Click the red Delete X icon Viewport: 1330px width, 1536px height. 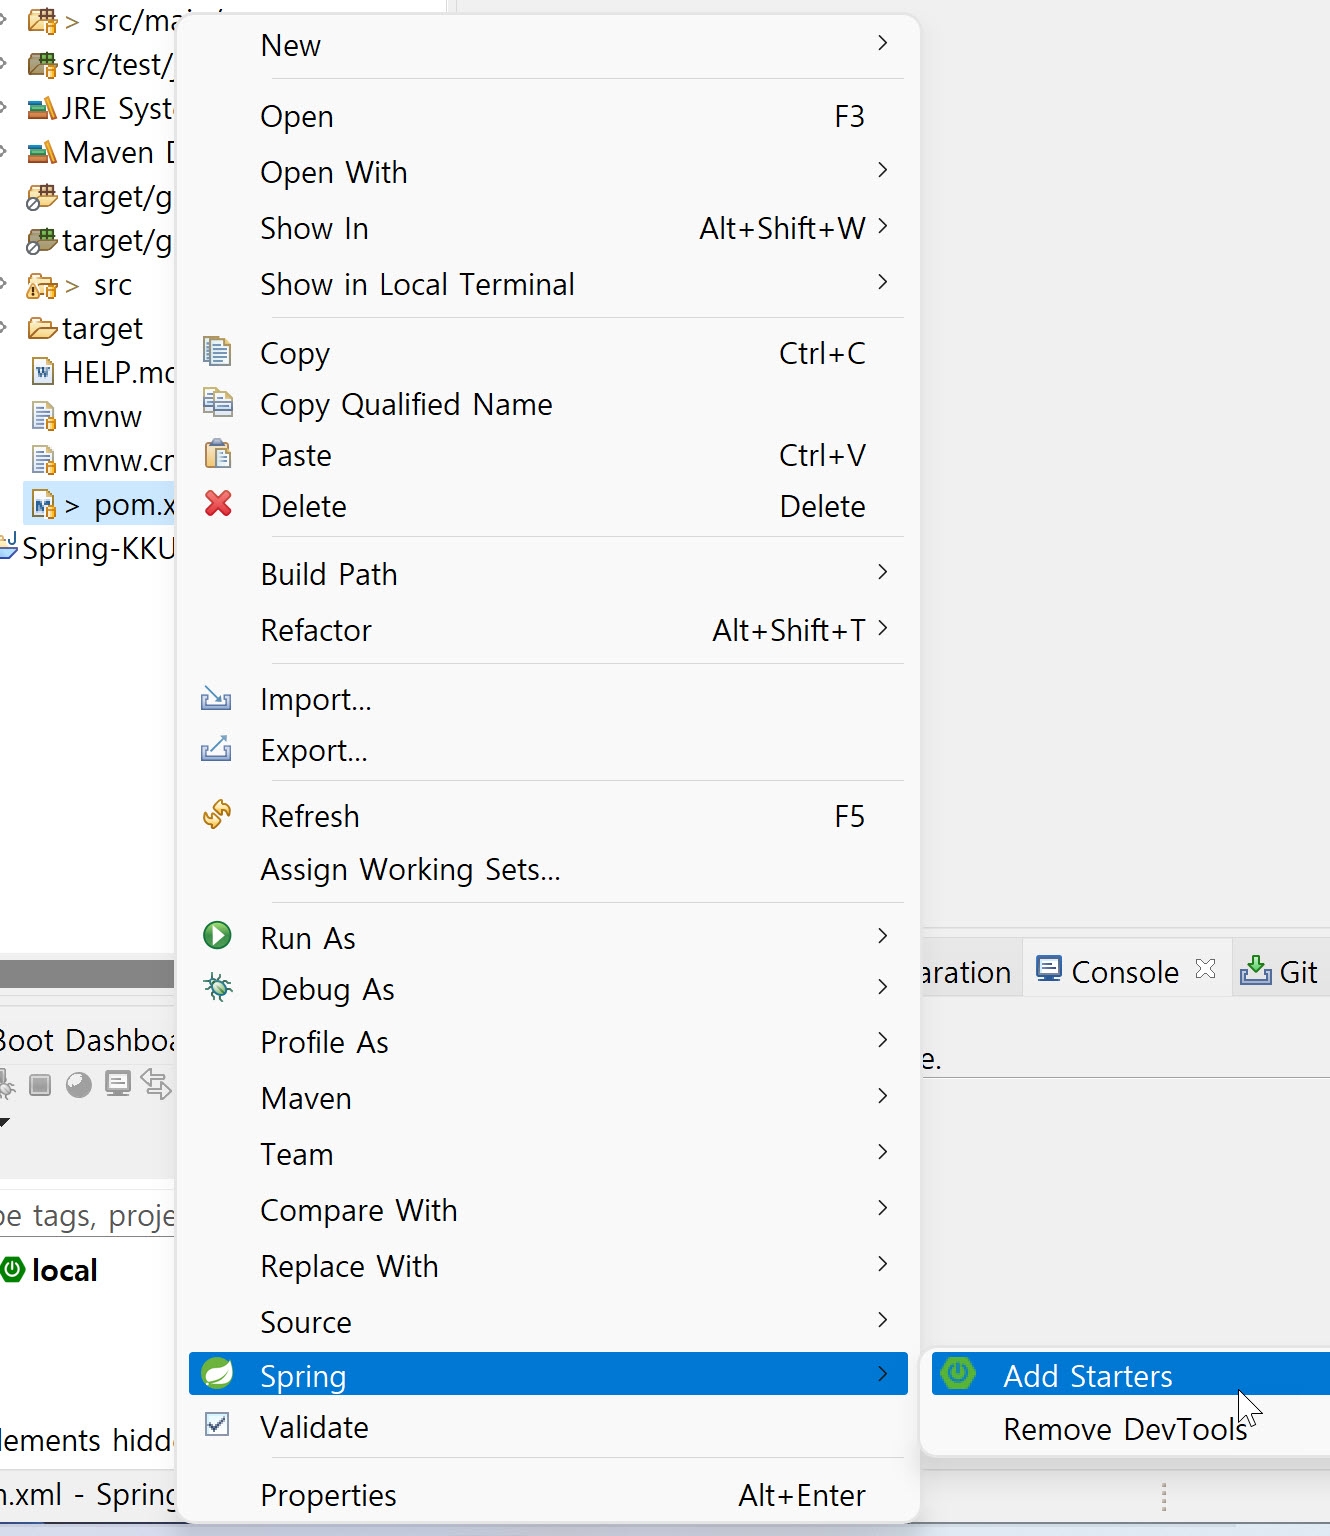218,503
